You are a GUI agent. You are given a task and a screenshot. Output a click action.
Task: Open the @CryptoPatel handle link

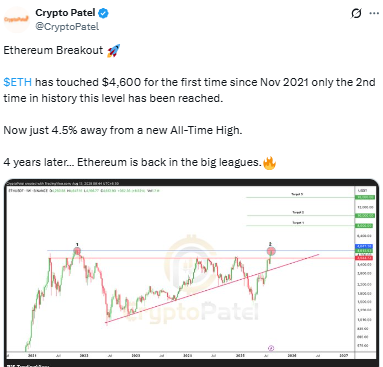pyautogui.click(x=67, y=27)
